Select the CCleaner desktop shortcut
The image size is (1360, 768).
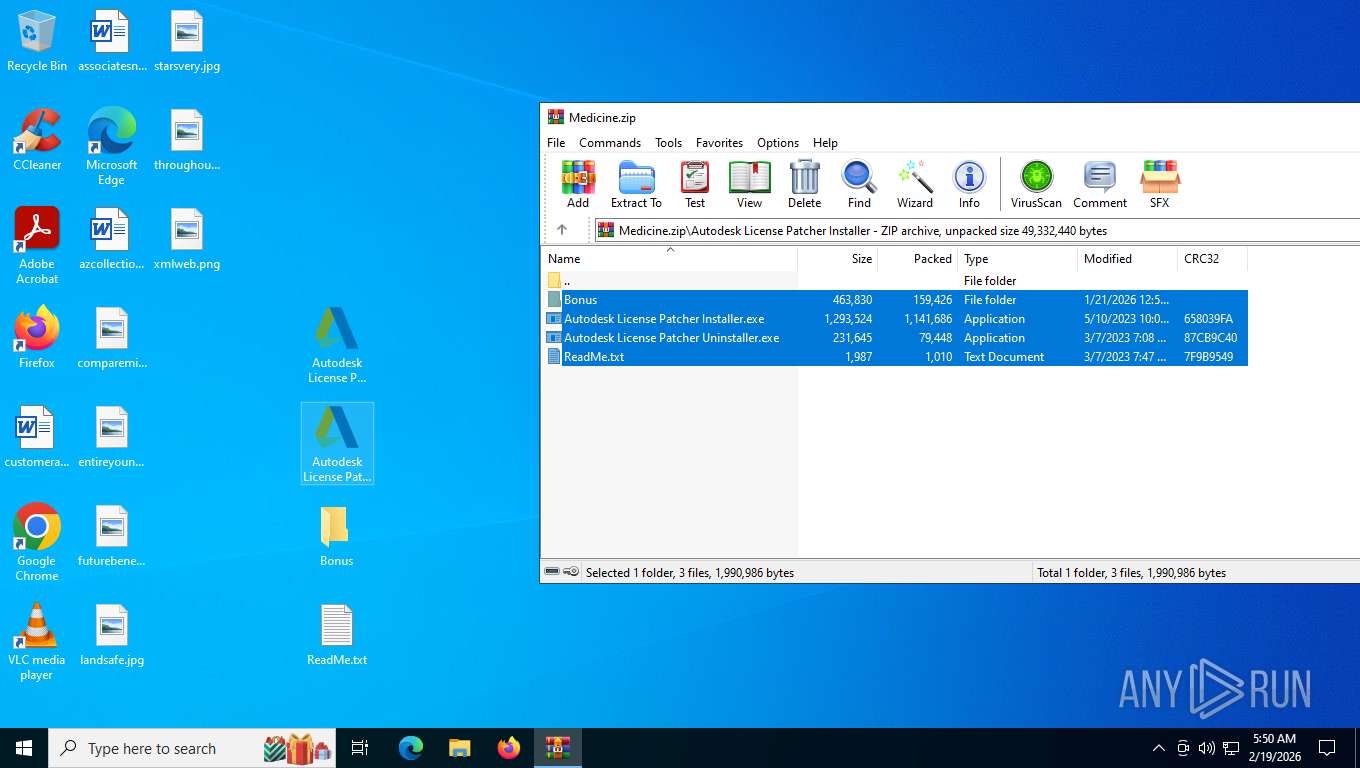tap(37, 140)
